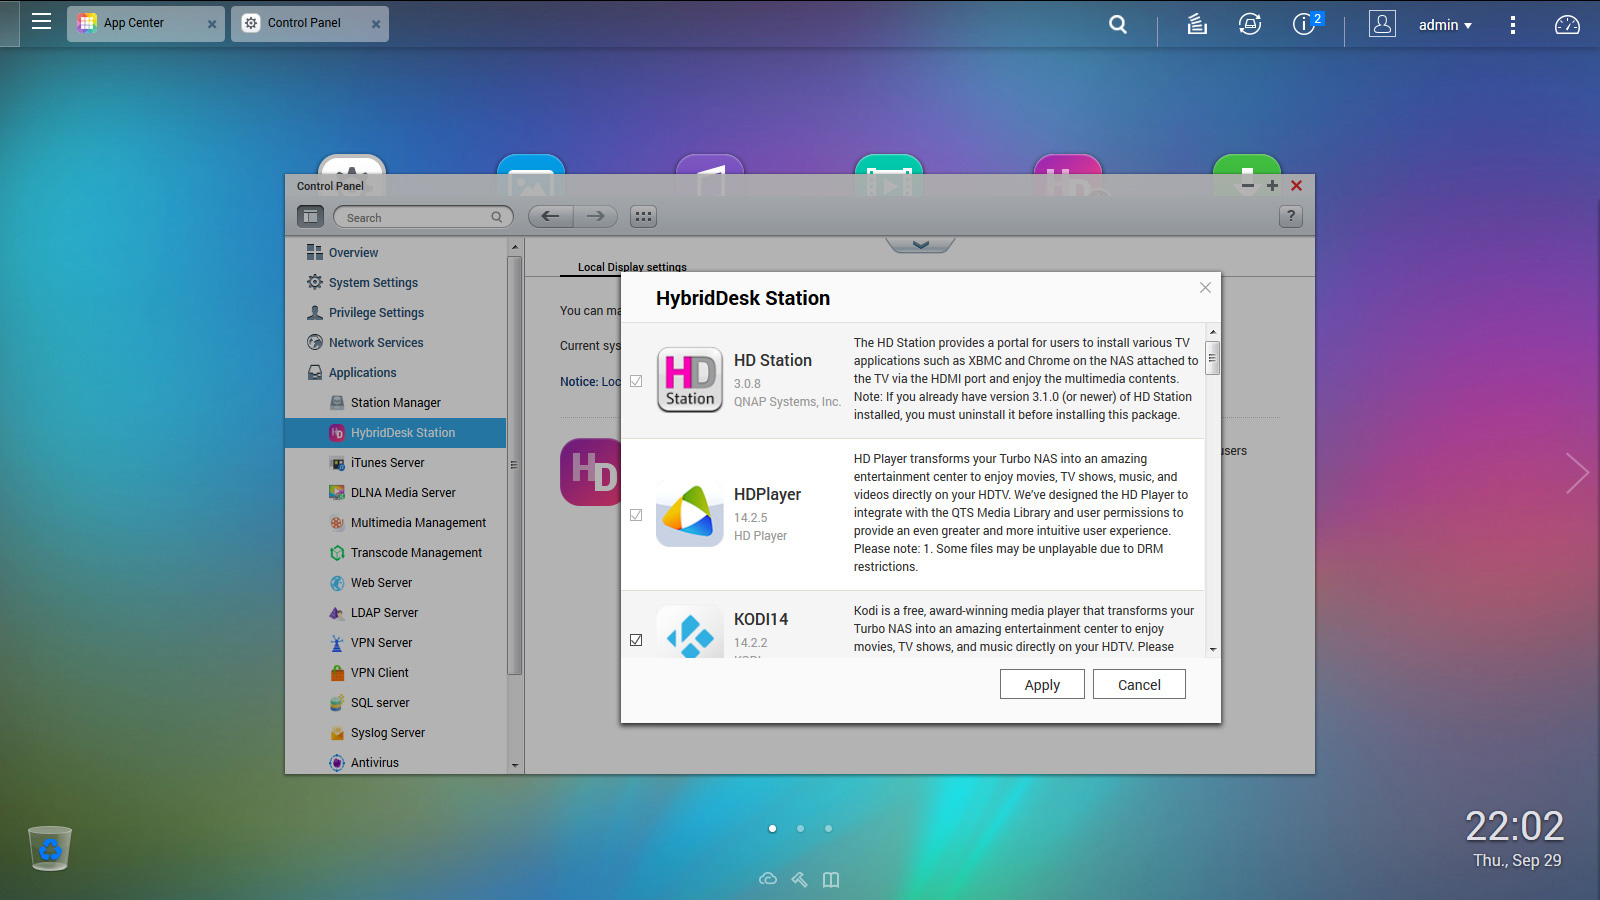This screenshot has width=1600, height=900.
Task: Toggle the HD Station checkbox
Action: 636,381
